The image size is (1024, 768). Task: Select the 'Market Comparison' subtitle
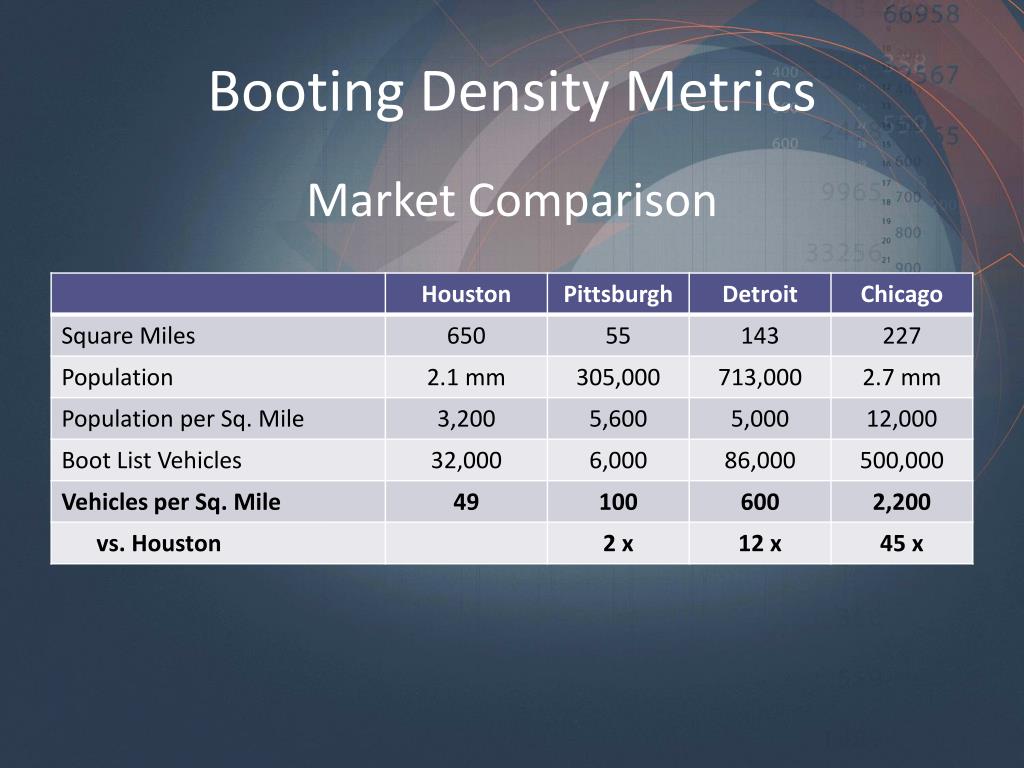click(x=512, y=200)
